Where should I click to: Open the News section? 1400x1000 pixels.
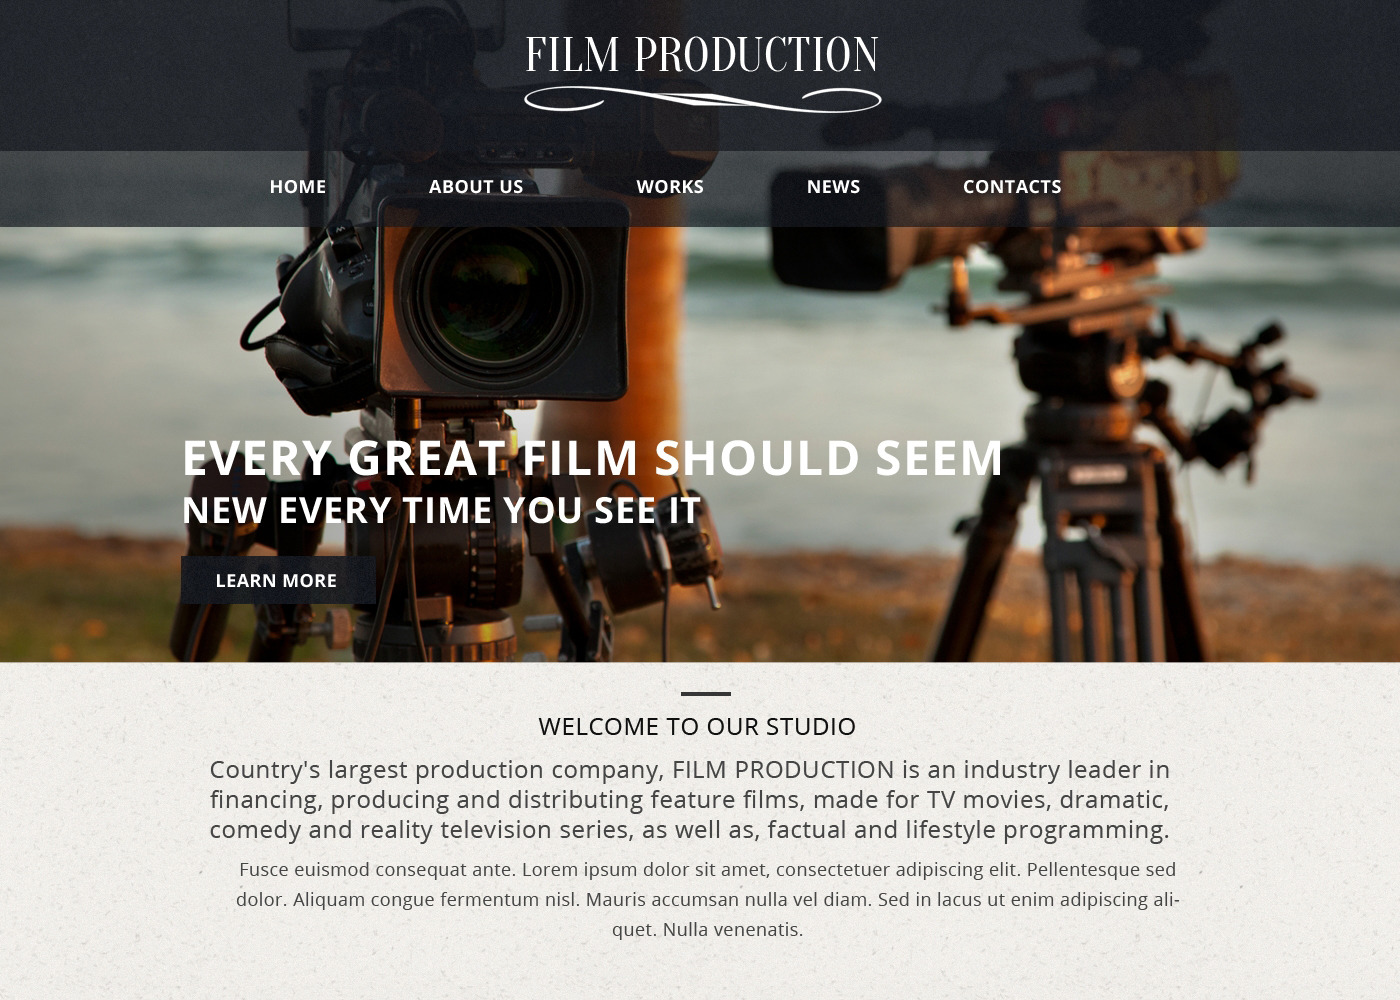pos(833,187)
